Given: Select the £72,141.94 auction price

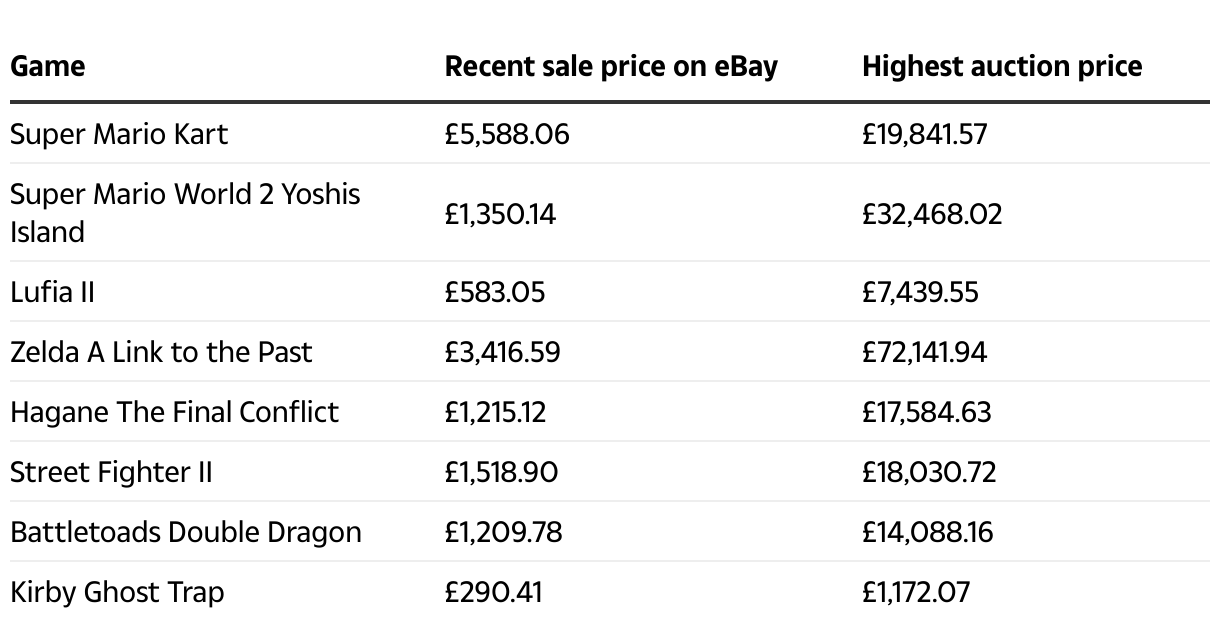Looking at the screenshot, I should 924,352.
